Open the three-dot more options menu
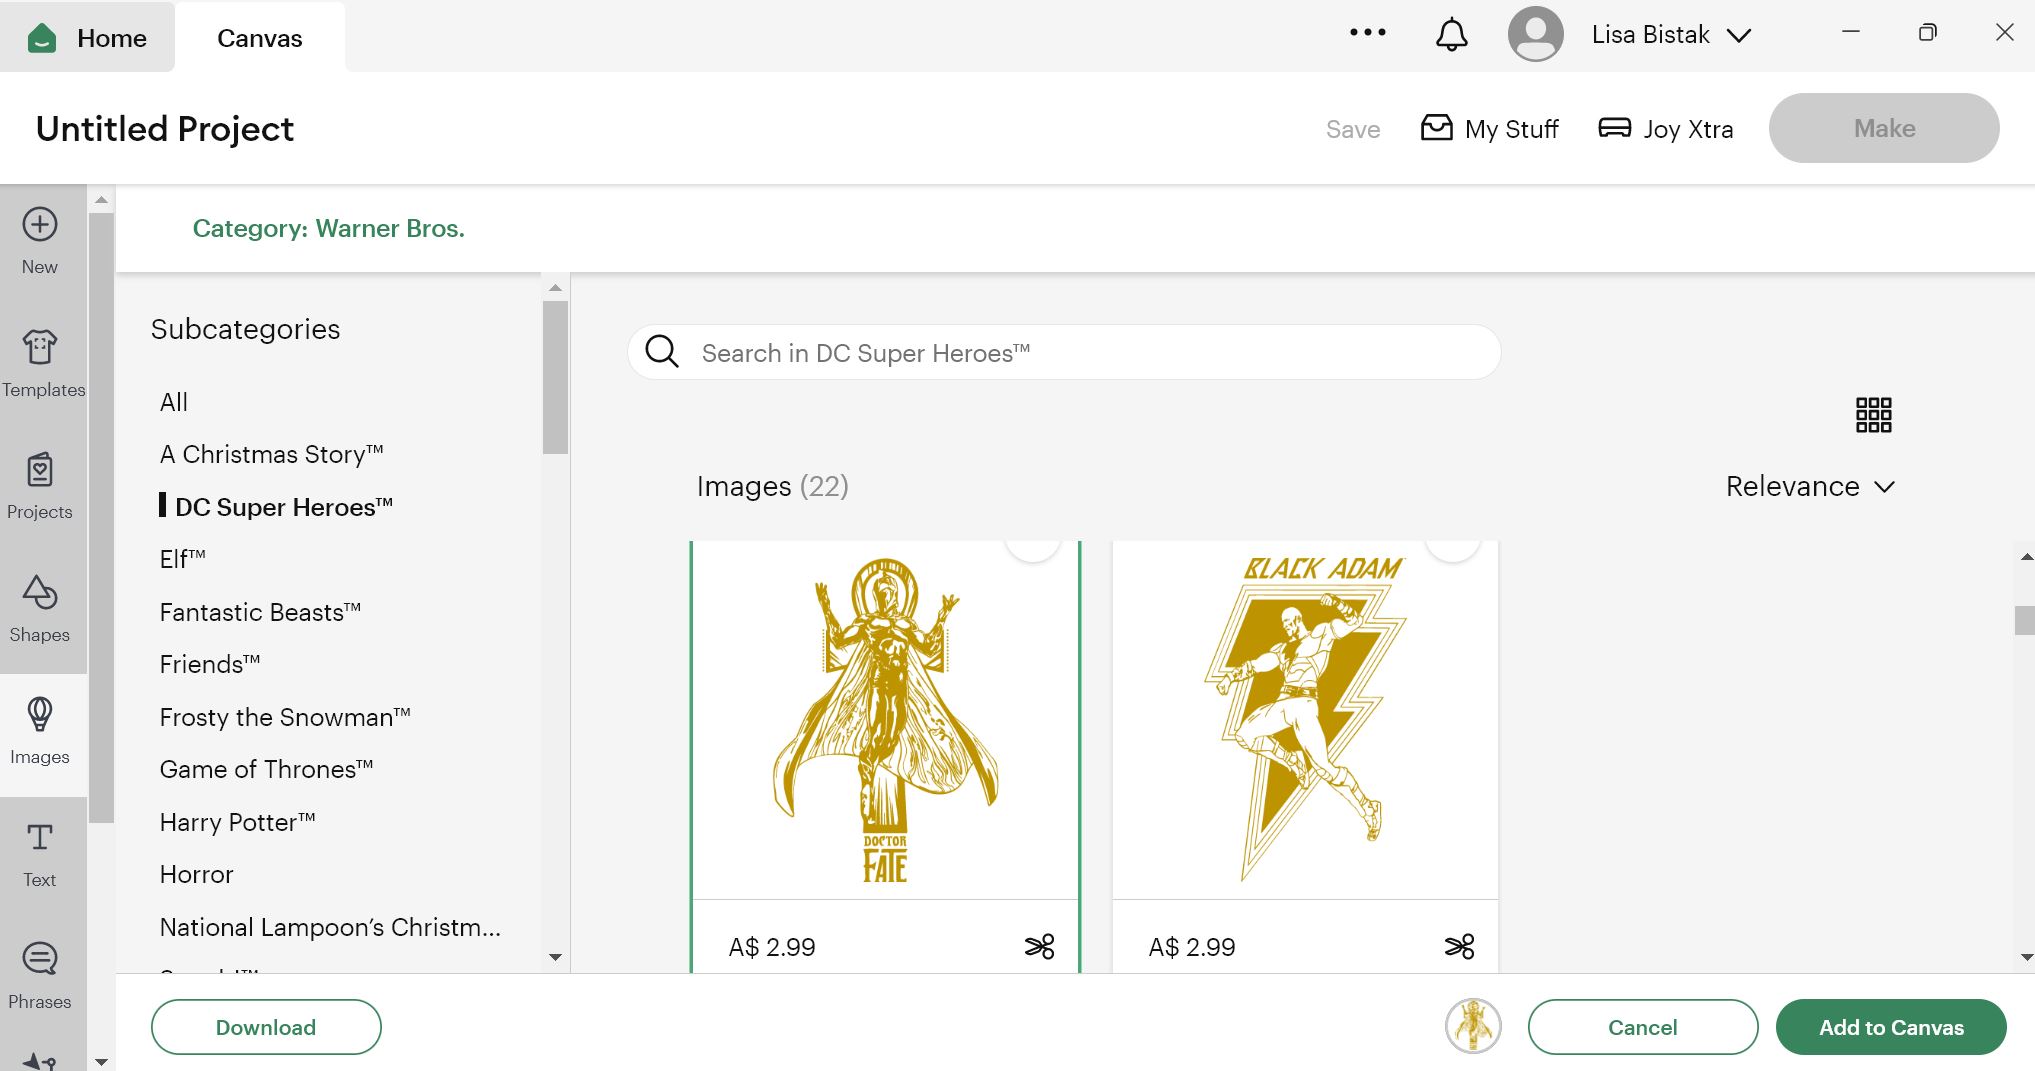The image size is (2035, 1071). click(x=1368, y=33)
